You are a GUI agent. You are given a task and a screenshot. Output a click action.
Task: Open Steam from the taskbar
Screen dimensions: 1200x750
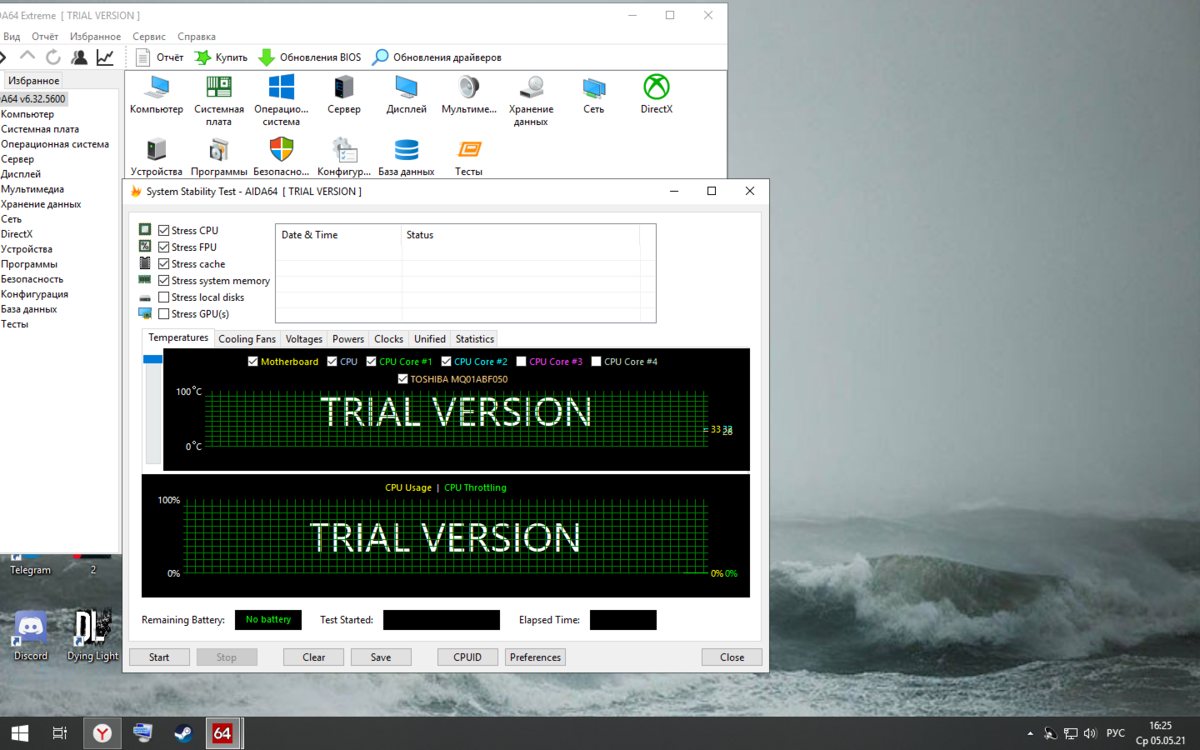pos(183,733)
